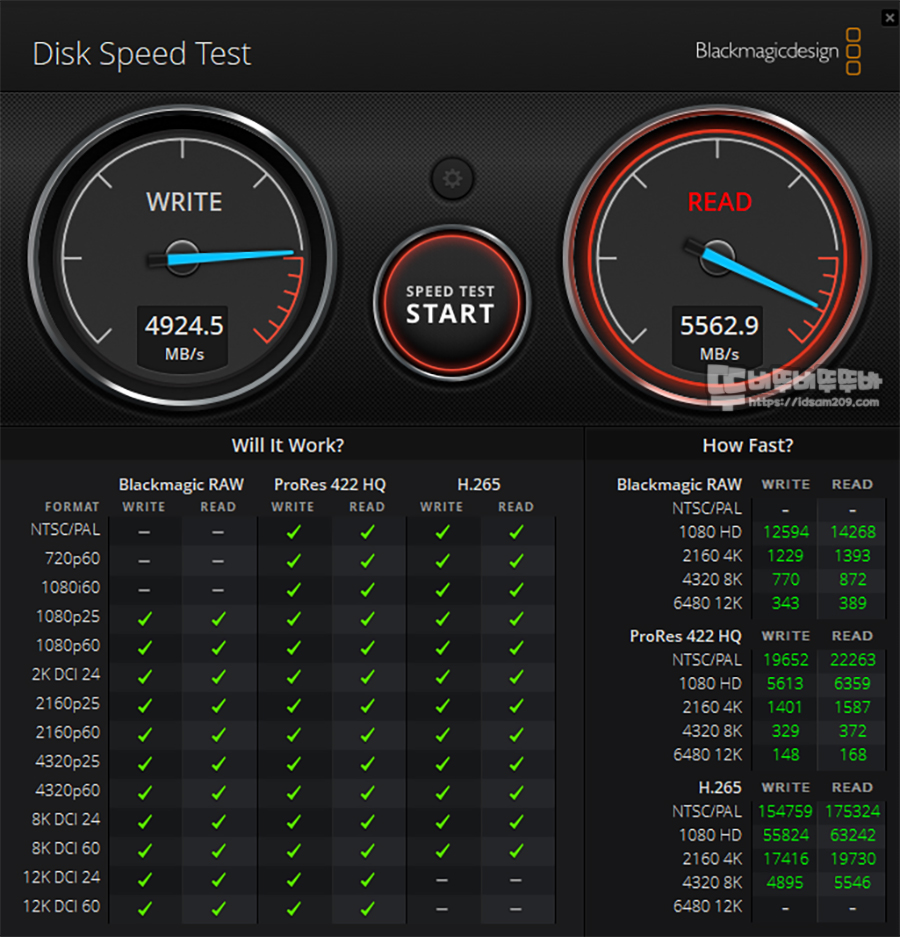This screenshot has width=900, height=937.
Task: Click the red READ gauge label
Action: click(720, 202)
